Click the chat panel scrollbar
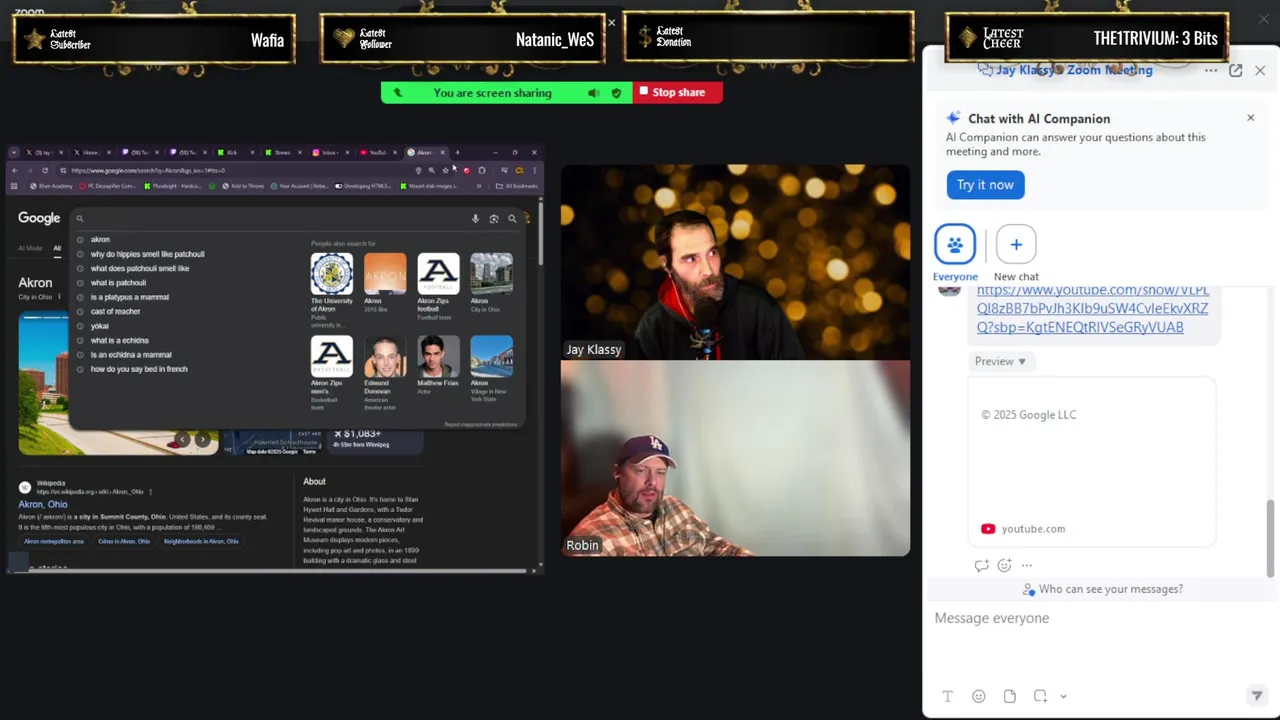Screen dimensions: 1280x720 click(x=1271, y=537)
